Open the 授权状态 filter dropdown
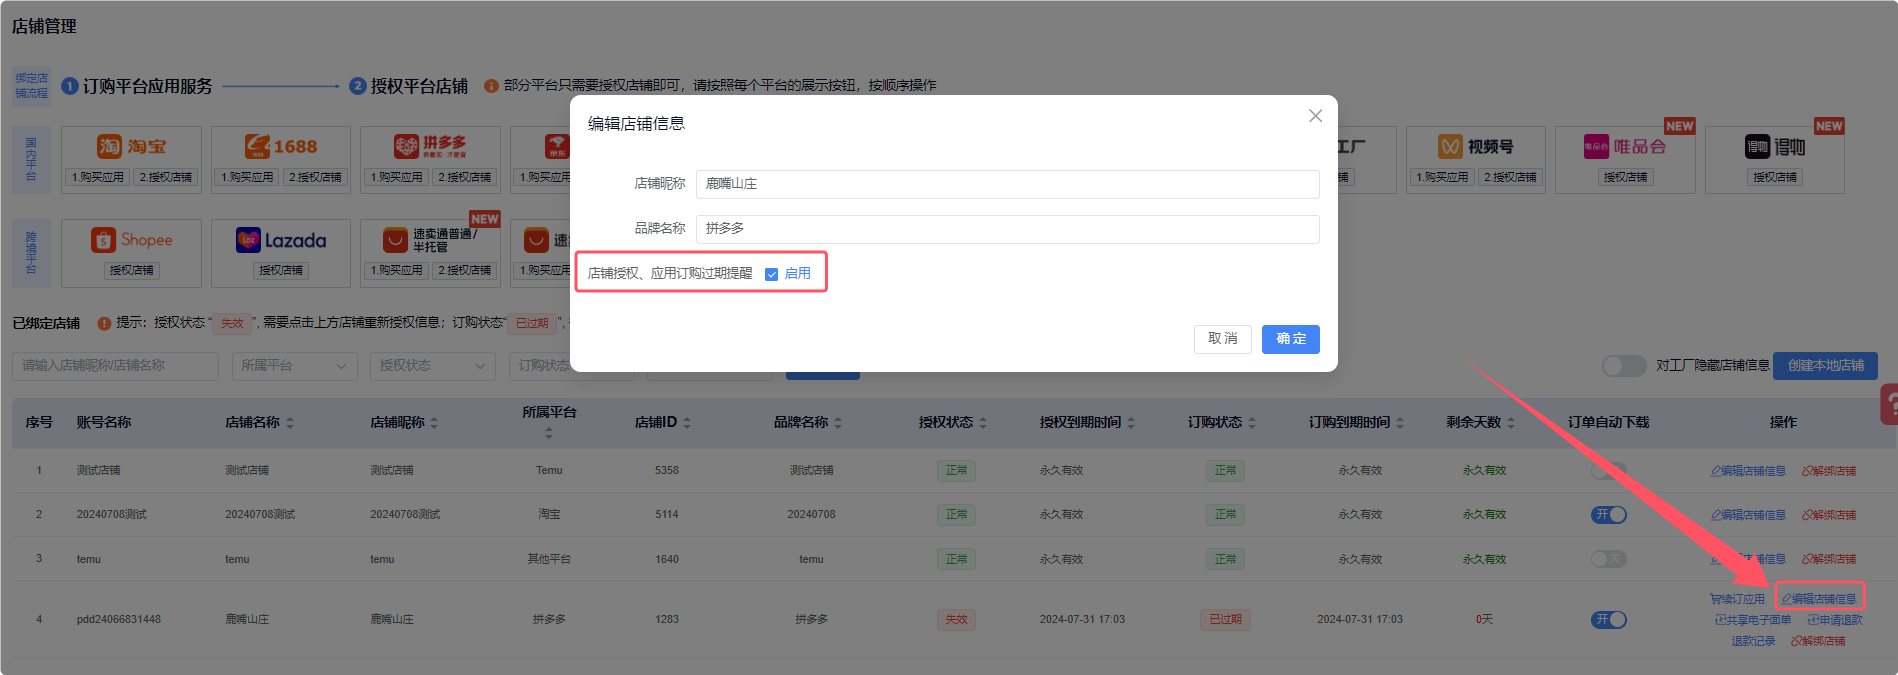The image size is (1898, 675). point(432,366)
